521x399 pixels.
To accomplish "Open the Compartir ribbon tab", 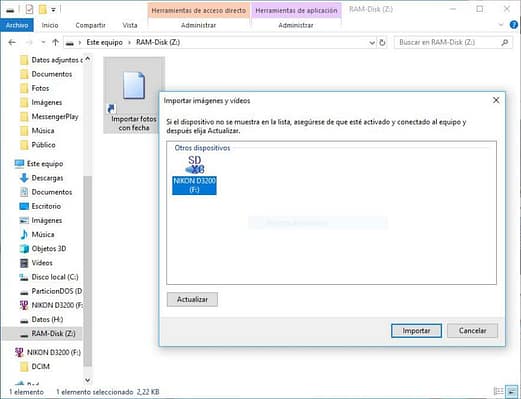I will 90,25.
